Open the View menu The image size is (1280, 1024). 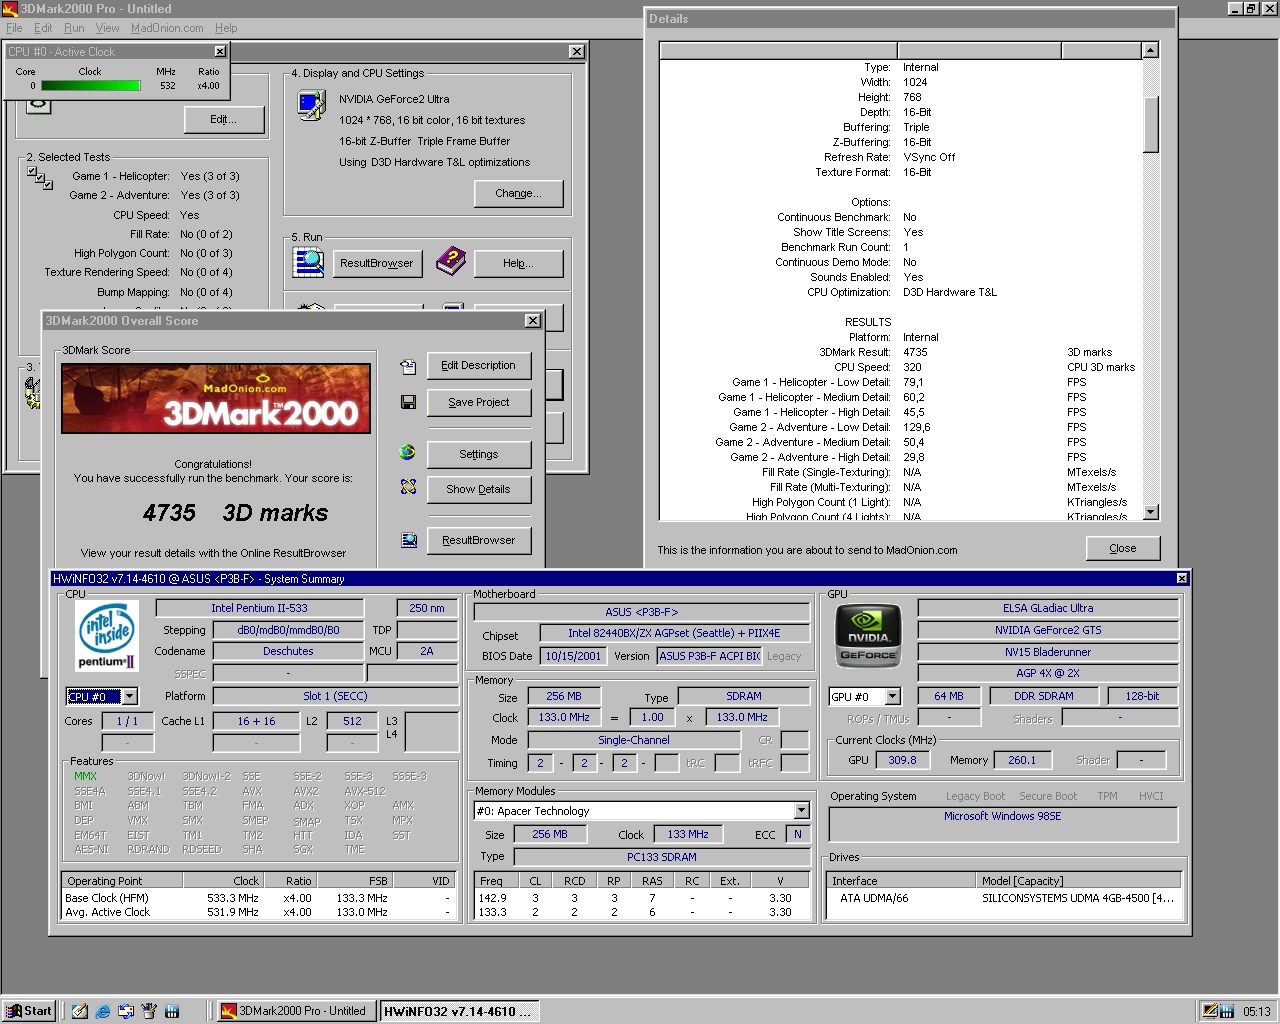(x=107, y=28)
